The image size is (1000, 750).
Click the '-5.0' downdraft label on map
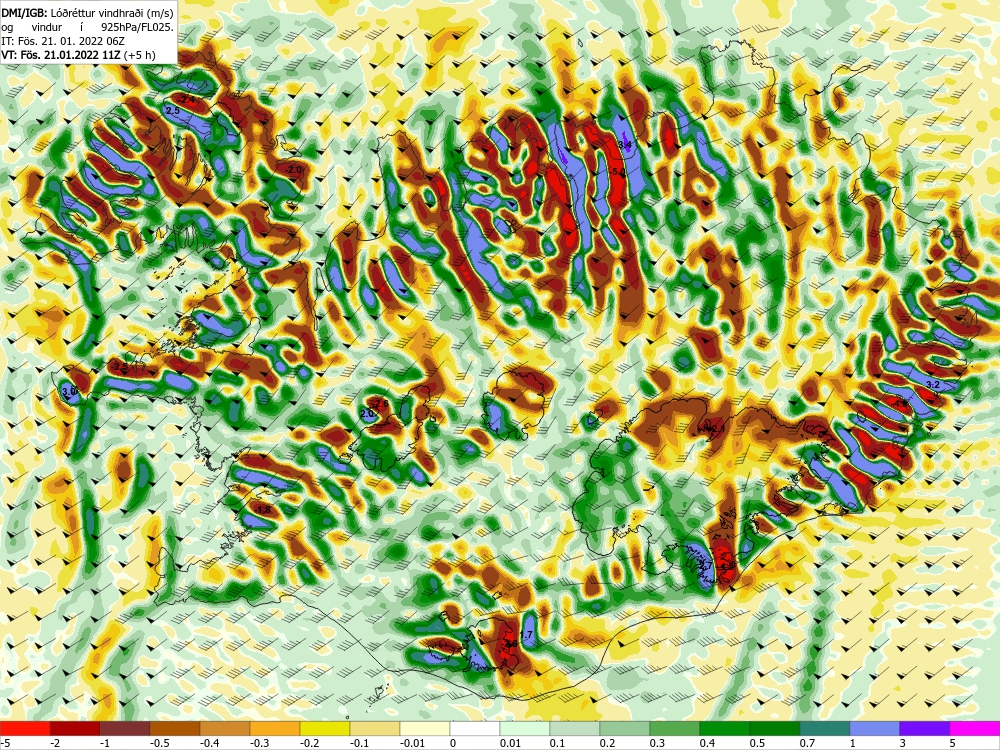coord(617,172)
